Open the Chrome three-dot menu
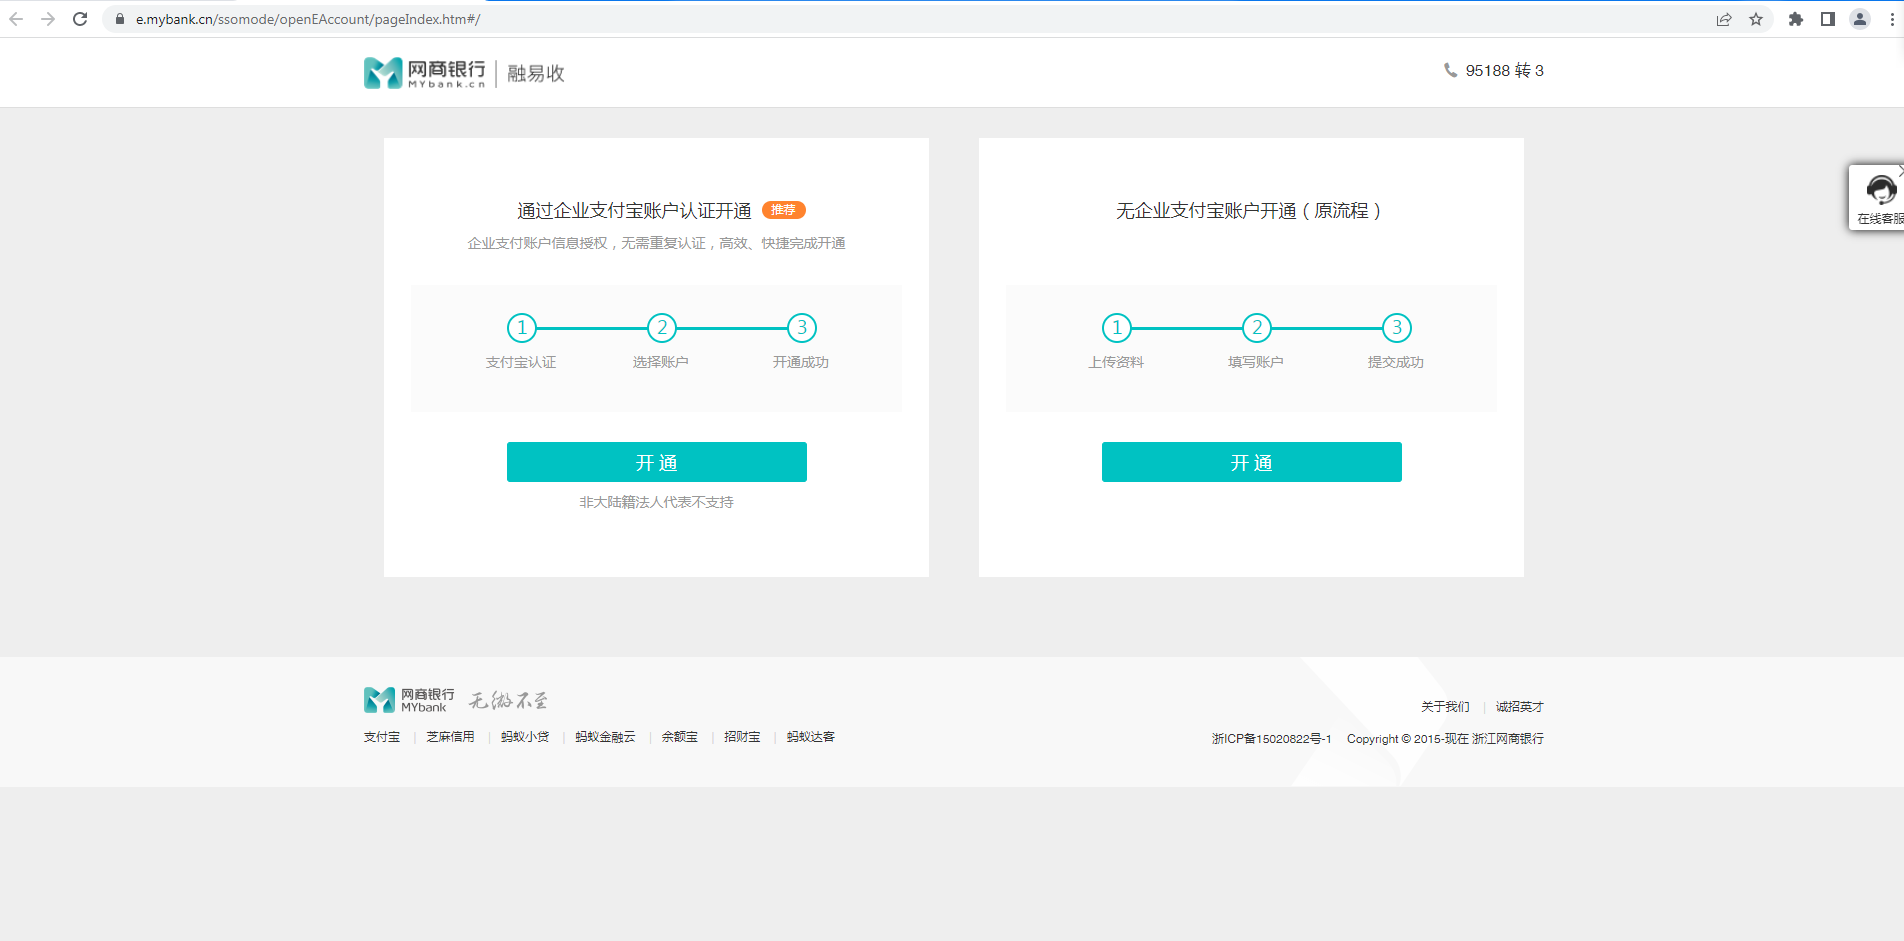 (1892, 19)
